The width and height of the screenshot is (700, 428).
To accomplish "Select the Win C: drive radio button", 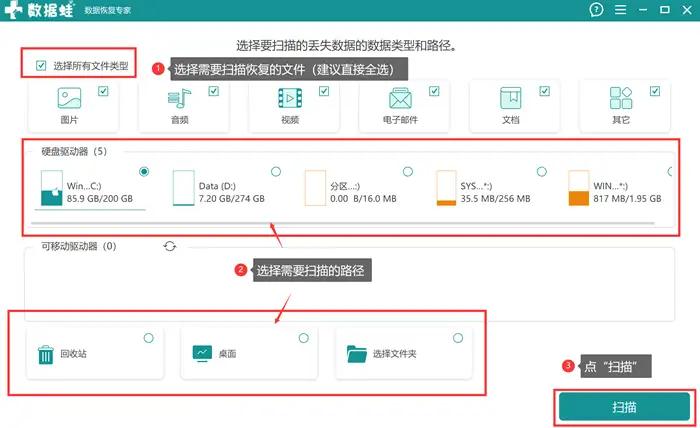I will 144,171.
